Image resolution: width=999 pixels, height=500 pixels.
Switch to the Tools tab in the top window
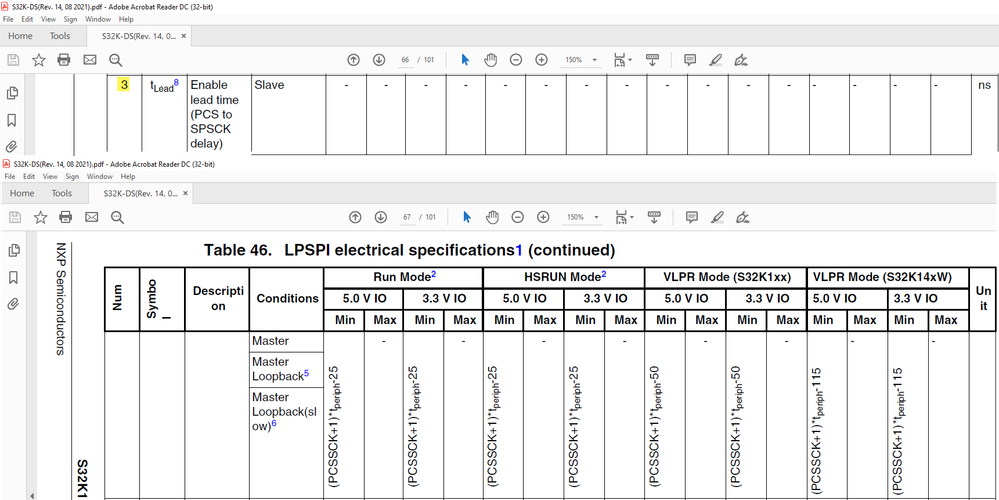coord(60,36)
